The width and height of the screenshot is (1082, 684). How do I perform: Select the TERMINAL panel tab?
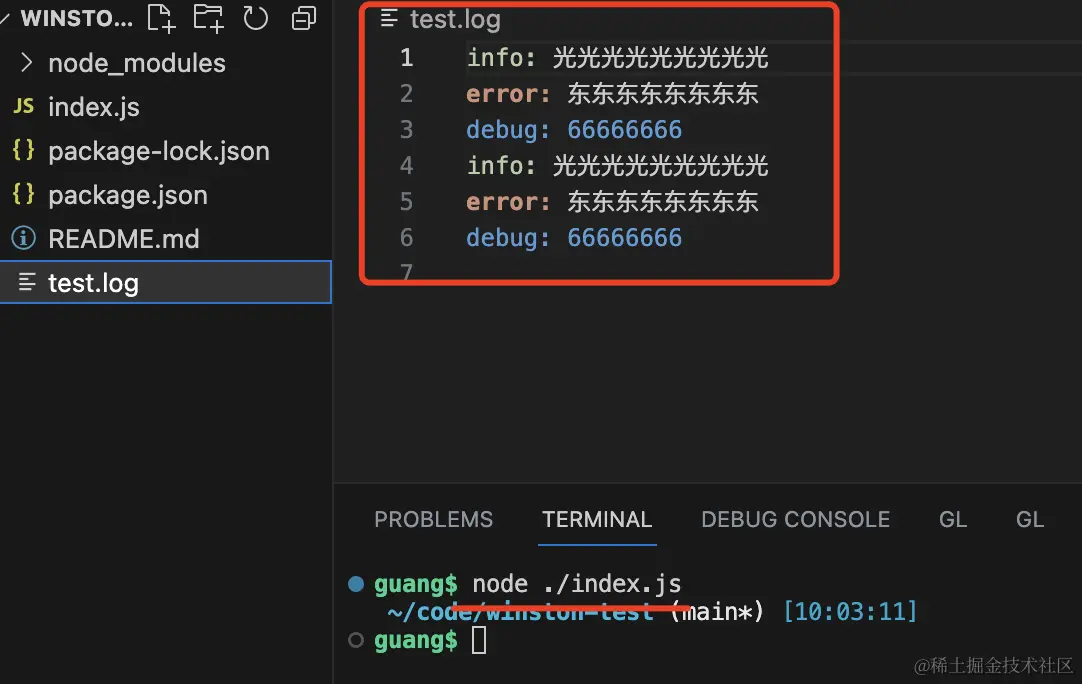pos(597,519)
